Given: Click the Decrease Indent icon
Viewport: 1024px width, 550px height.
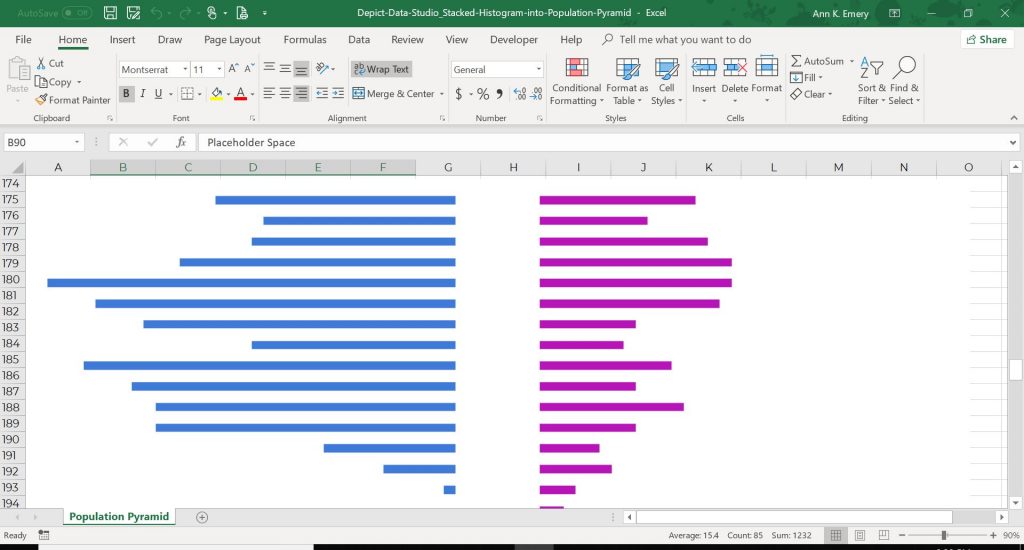Looking at the screenshot, I should (x=322, y=93).
